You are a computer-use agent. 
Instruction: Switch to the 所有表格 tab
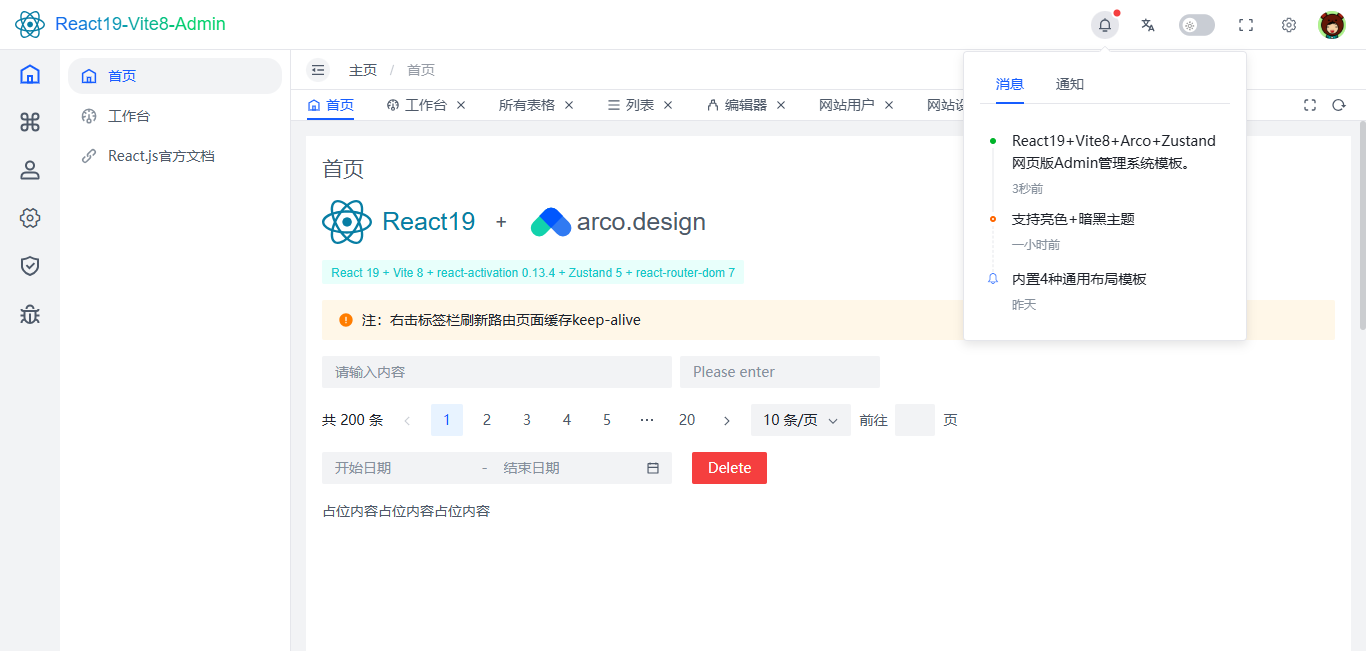click(x=527, y=105)
